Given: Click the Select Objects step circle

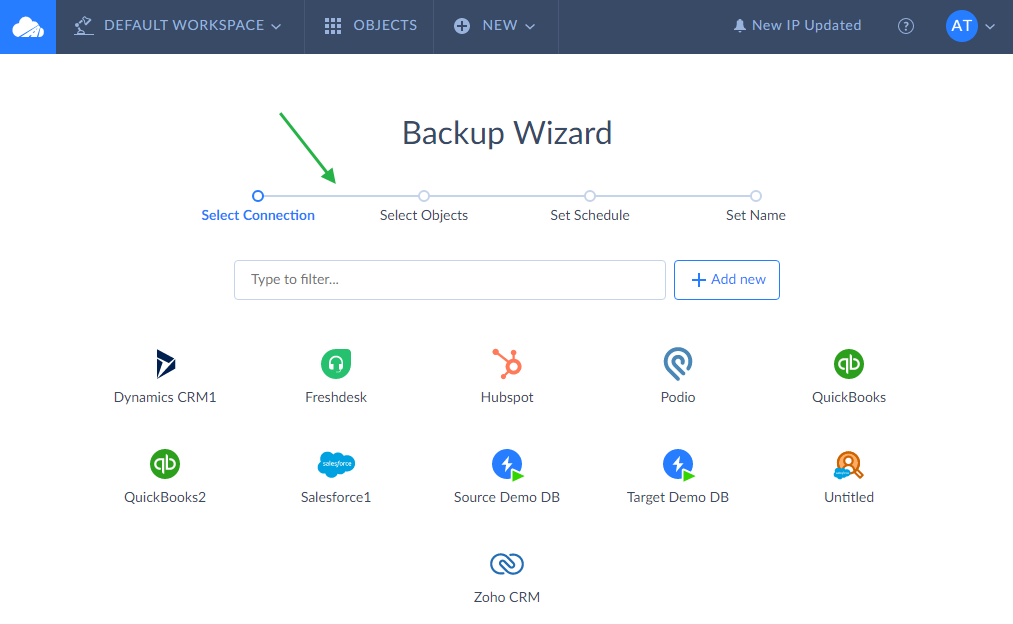Looking at the screenshot, I should (424, 196).
